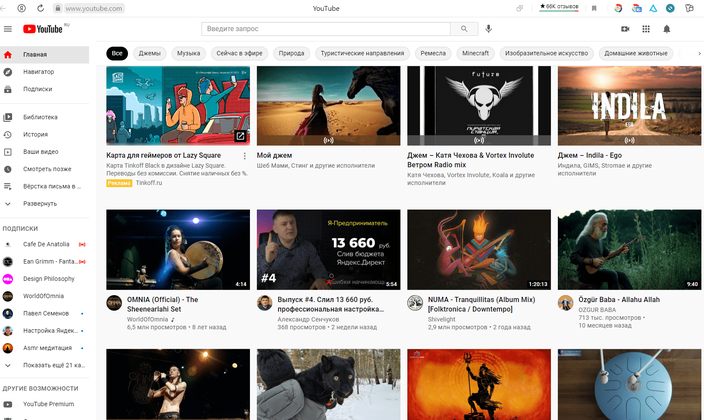Reload the page in the browser
The width and height of the screenshot is (704, 420).
[x=40, y=8]
